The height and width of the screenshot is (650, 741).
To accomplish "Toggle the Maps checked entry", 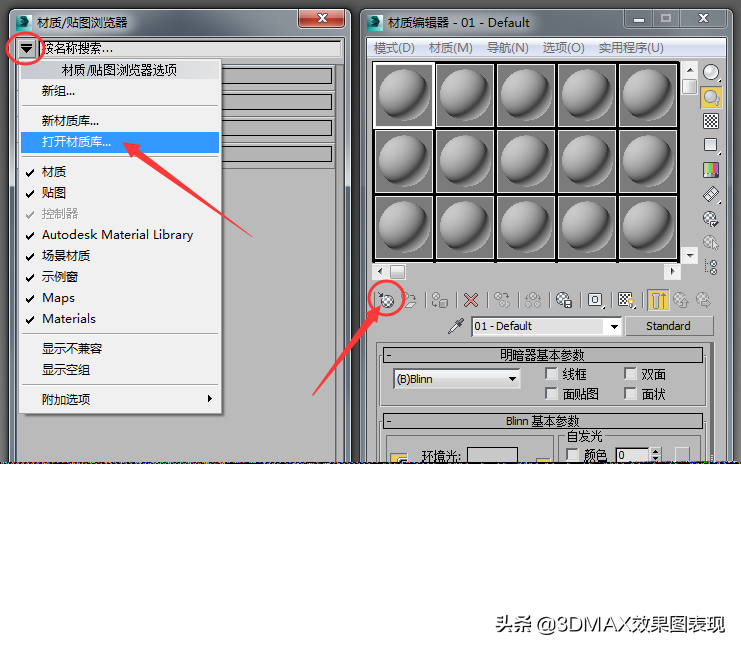I will [x=120, y=298].
